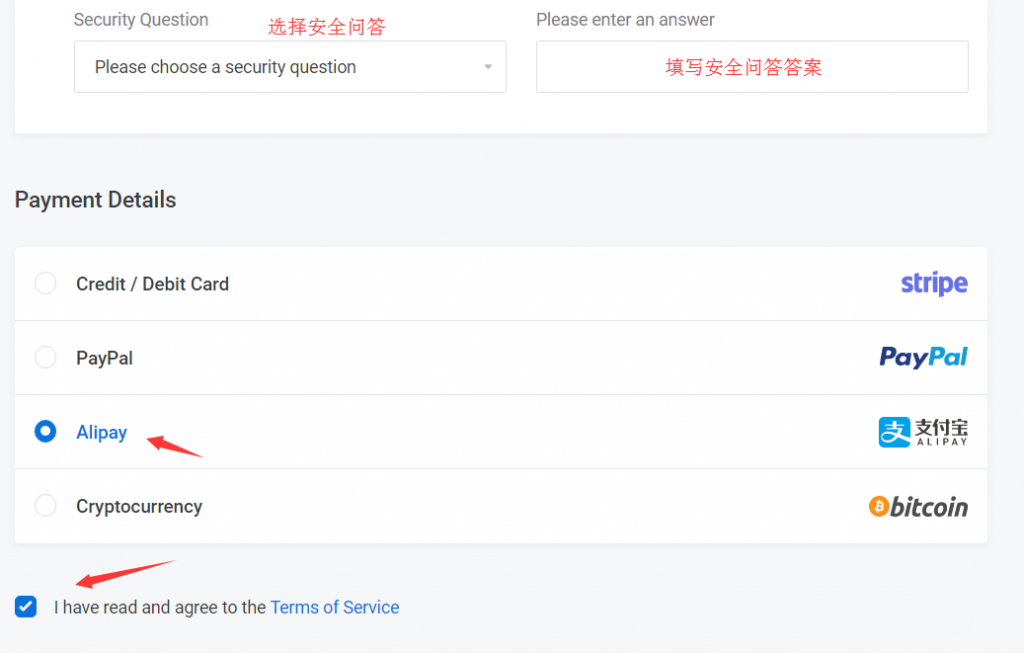This screenshot has width=1024, height=653.
Task: Select the Cryptocurrency radio button
Action: tap(45, 505)
